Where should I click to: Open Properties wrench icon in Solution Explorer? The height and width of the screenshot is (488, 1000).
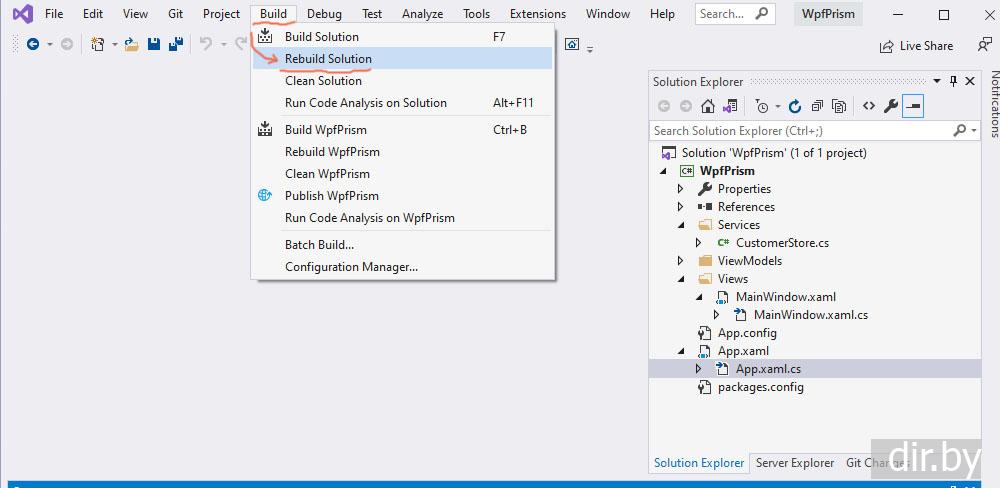pyautogui.click(x=890, y=106)
